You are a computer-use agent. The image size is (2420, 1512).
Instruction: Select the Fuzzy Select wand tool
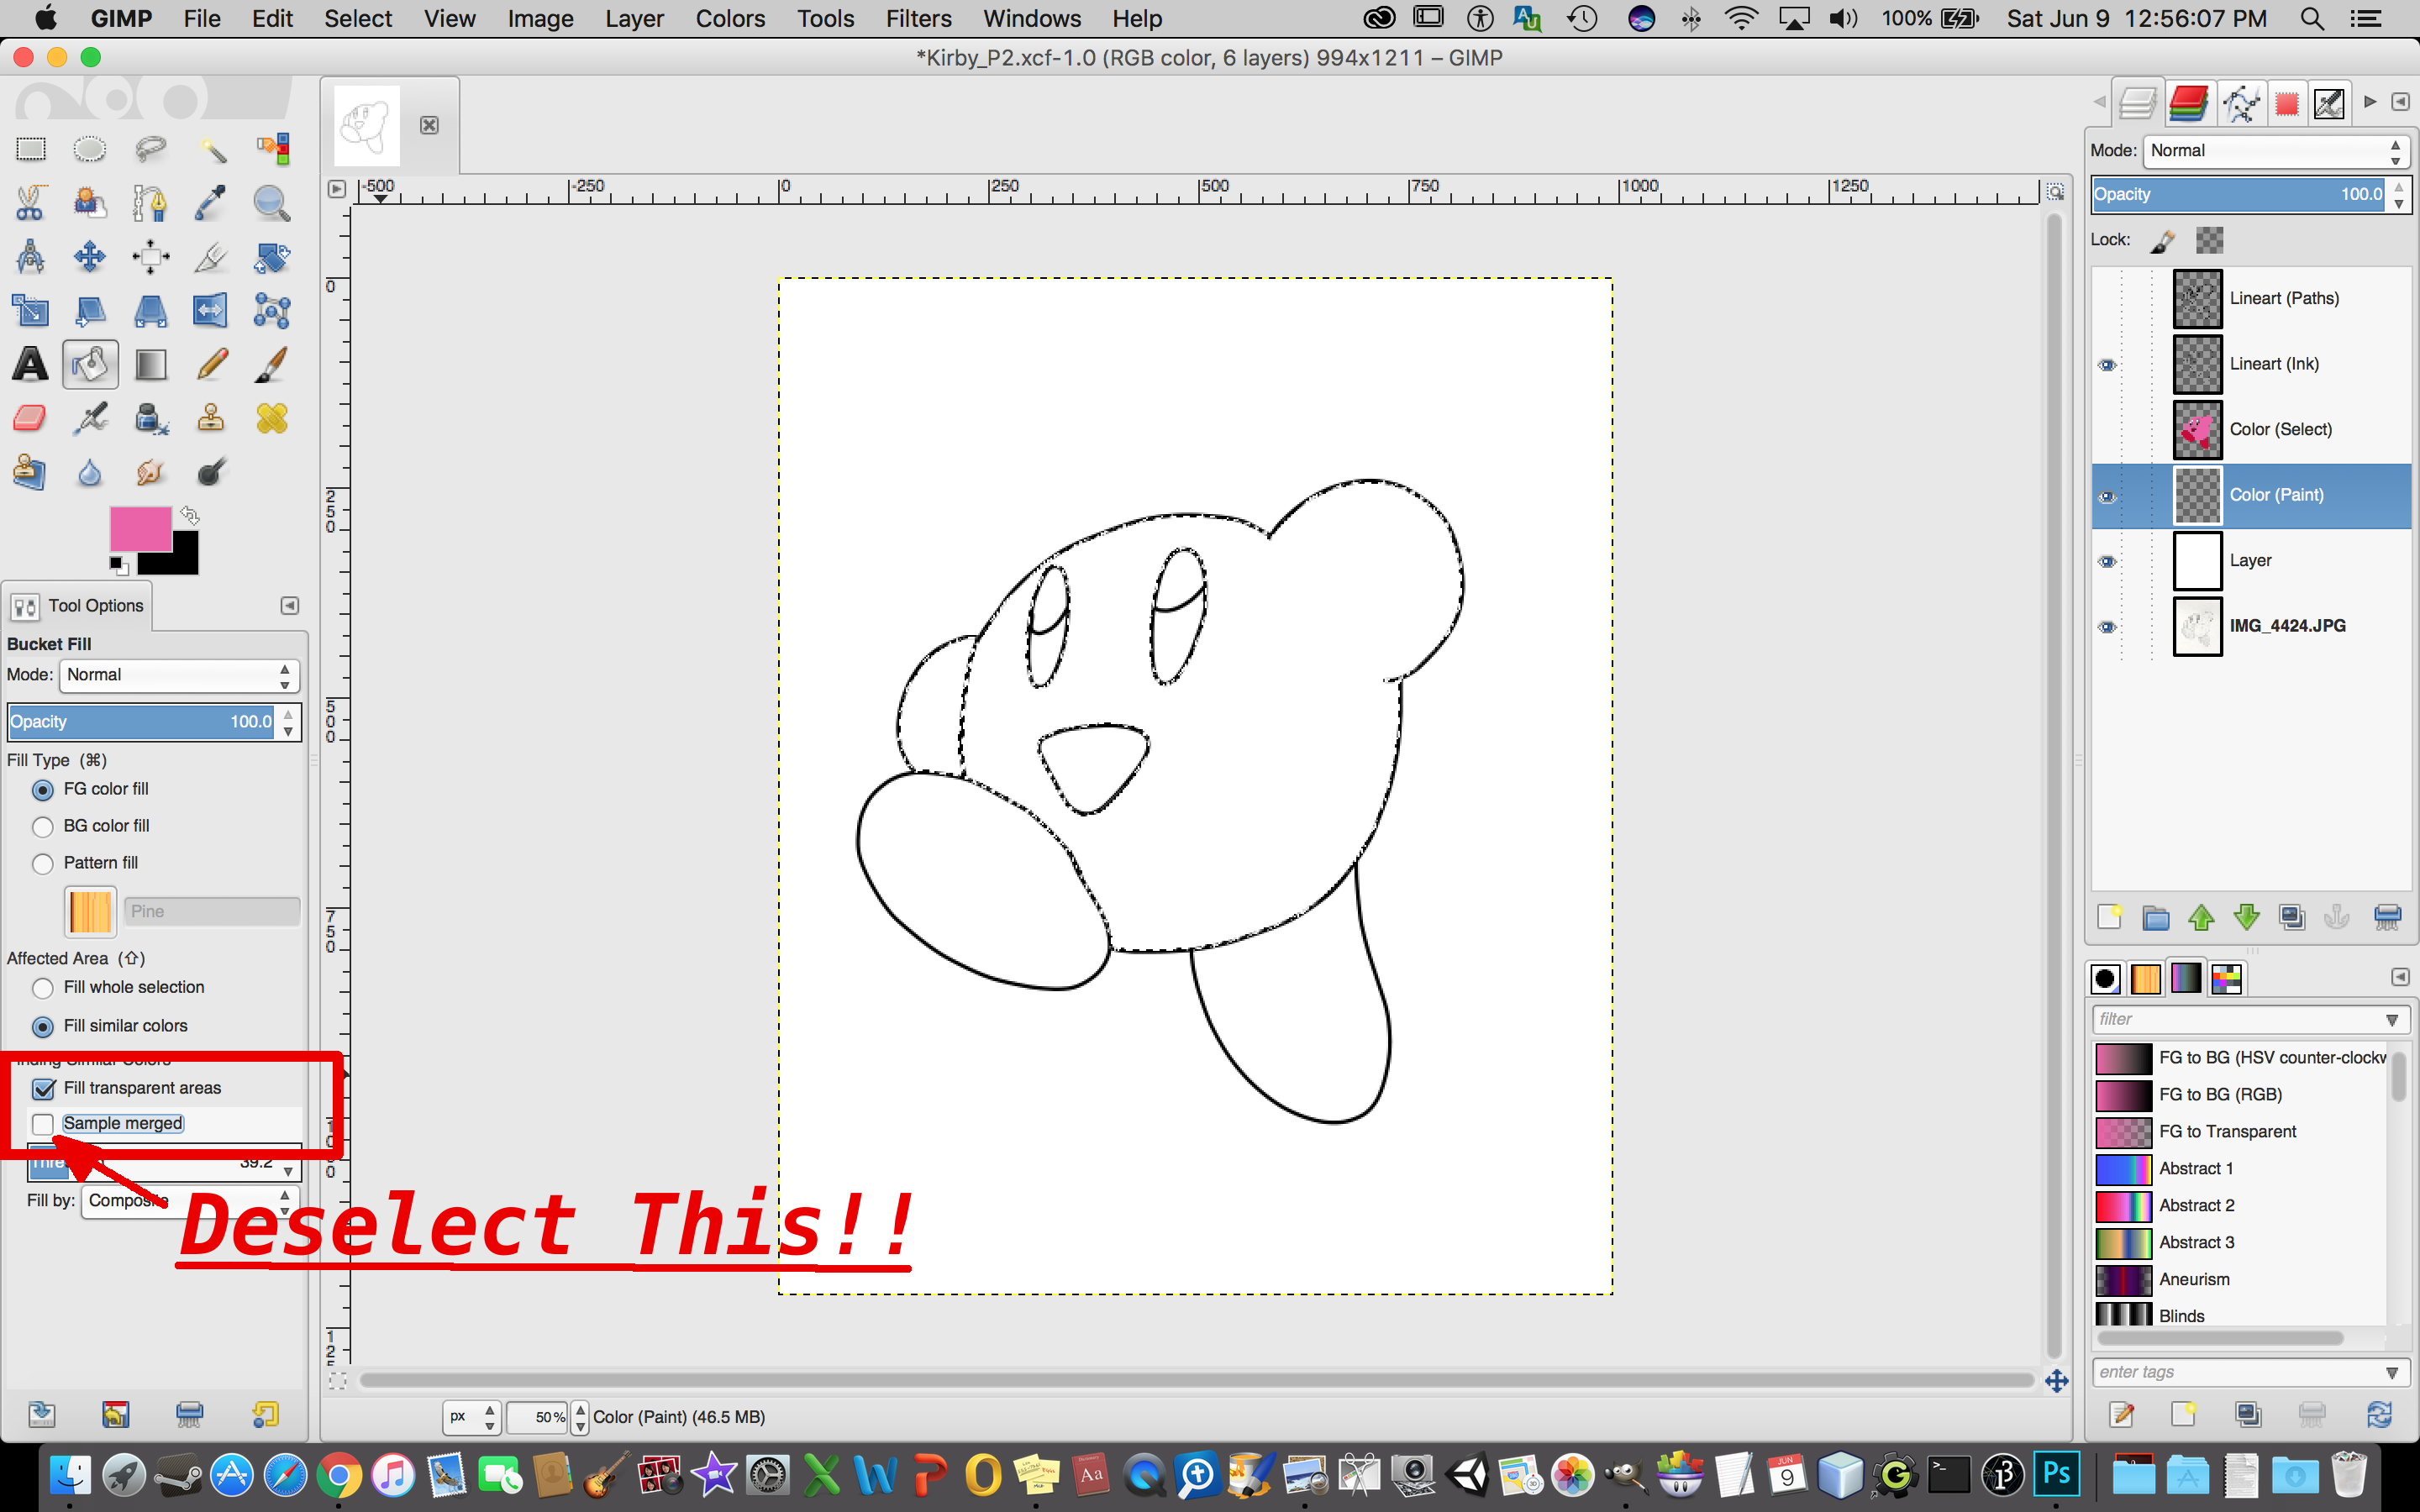click(x=211, y=149)
